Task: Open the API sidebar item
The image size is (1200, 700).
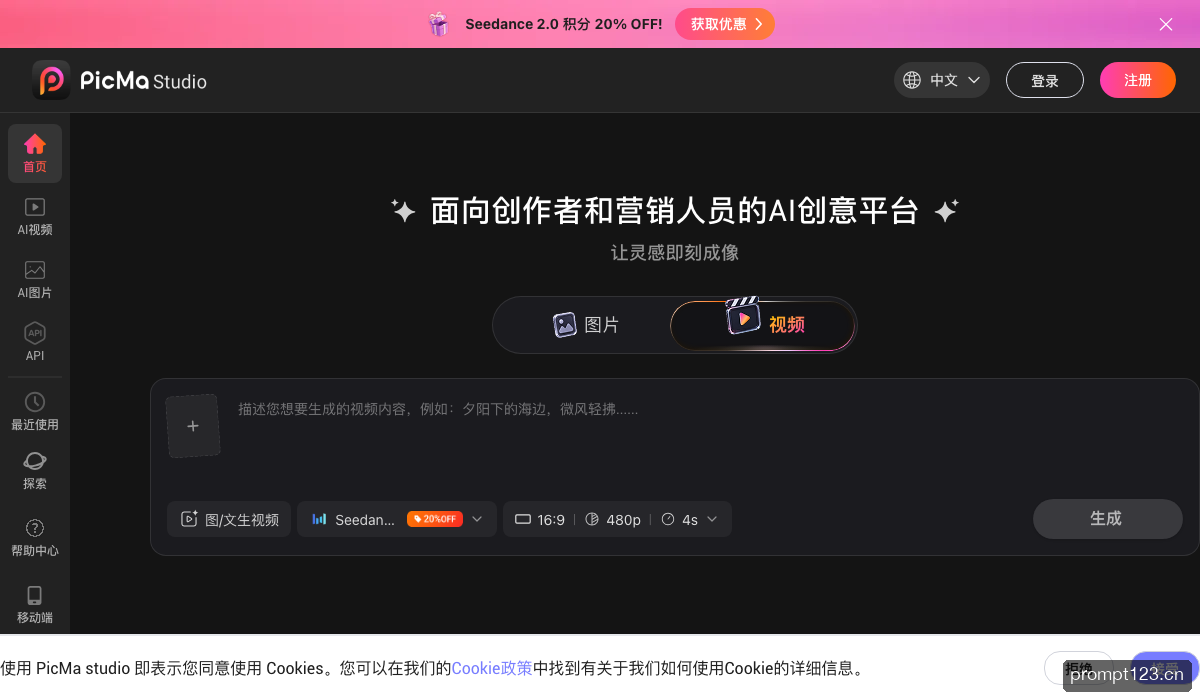Action: [35, 342]
